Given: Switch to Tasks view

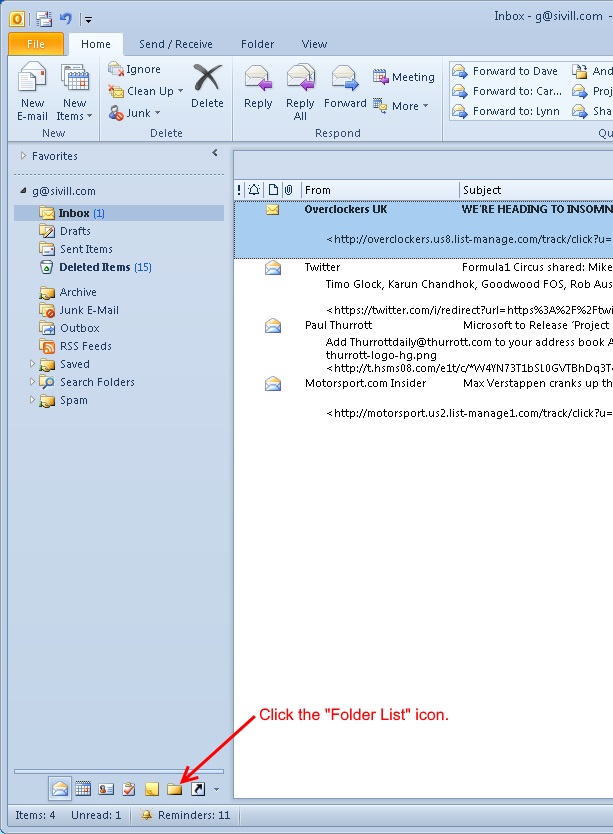Looking at the screenshot, I should (x=129, y=789).
